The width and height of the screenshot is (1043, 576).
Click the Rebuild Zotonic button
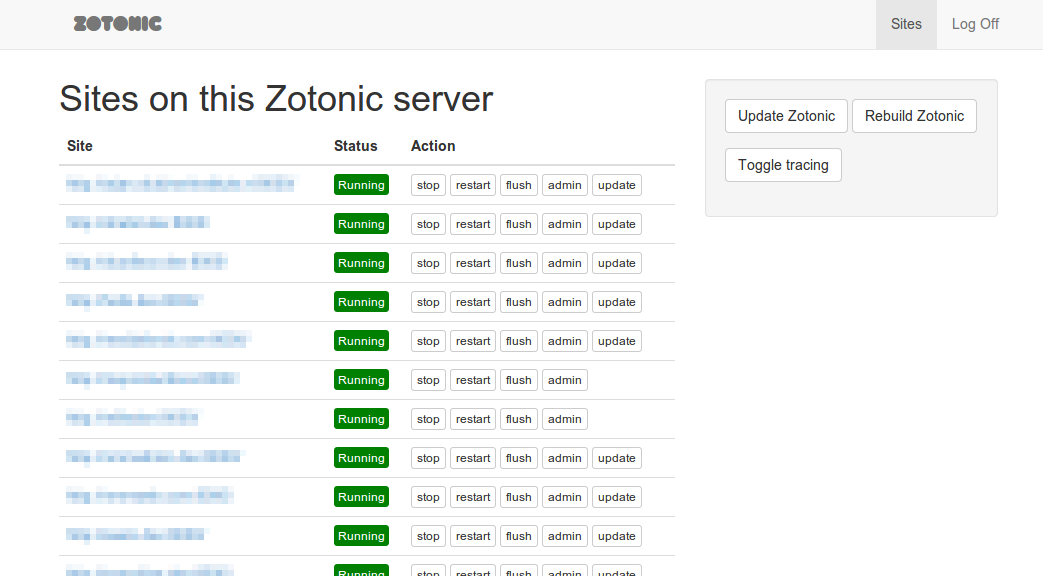[x=914, y=116]
